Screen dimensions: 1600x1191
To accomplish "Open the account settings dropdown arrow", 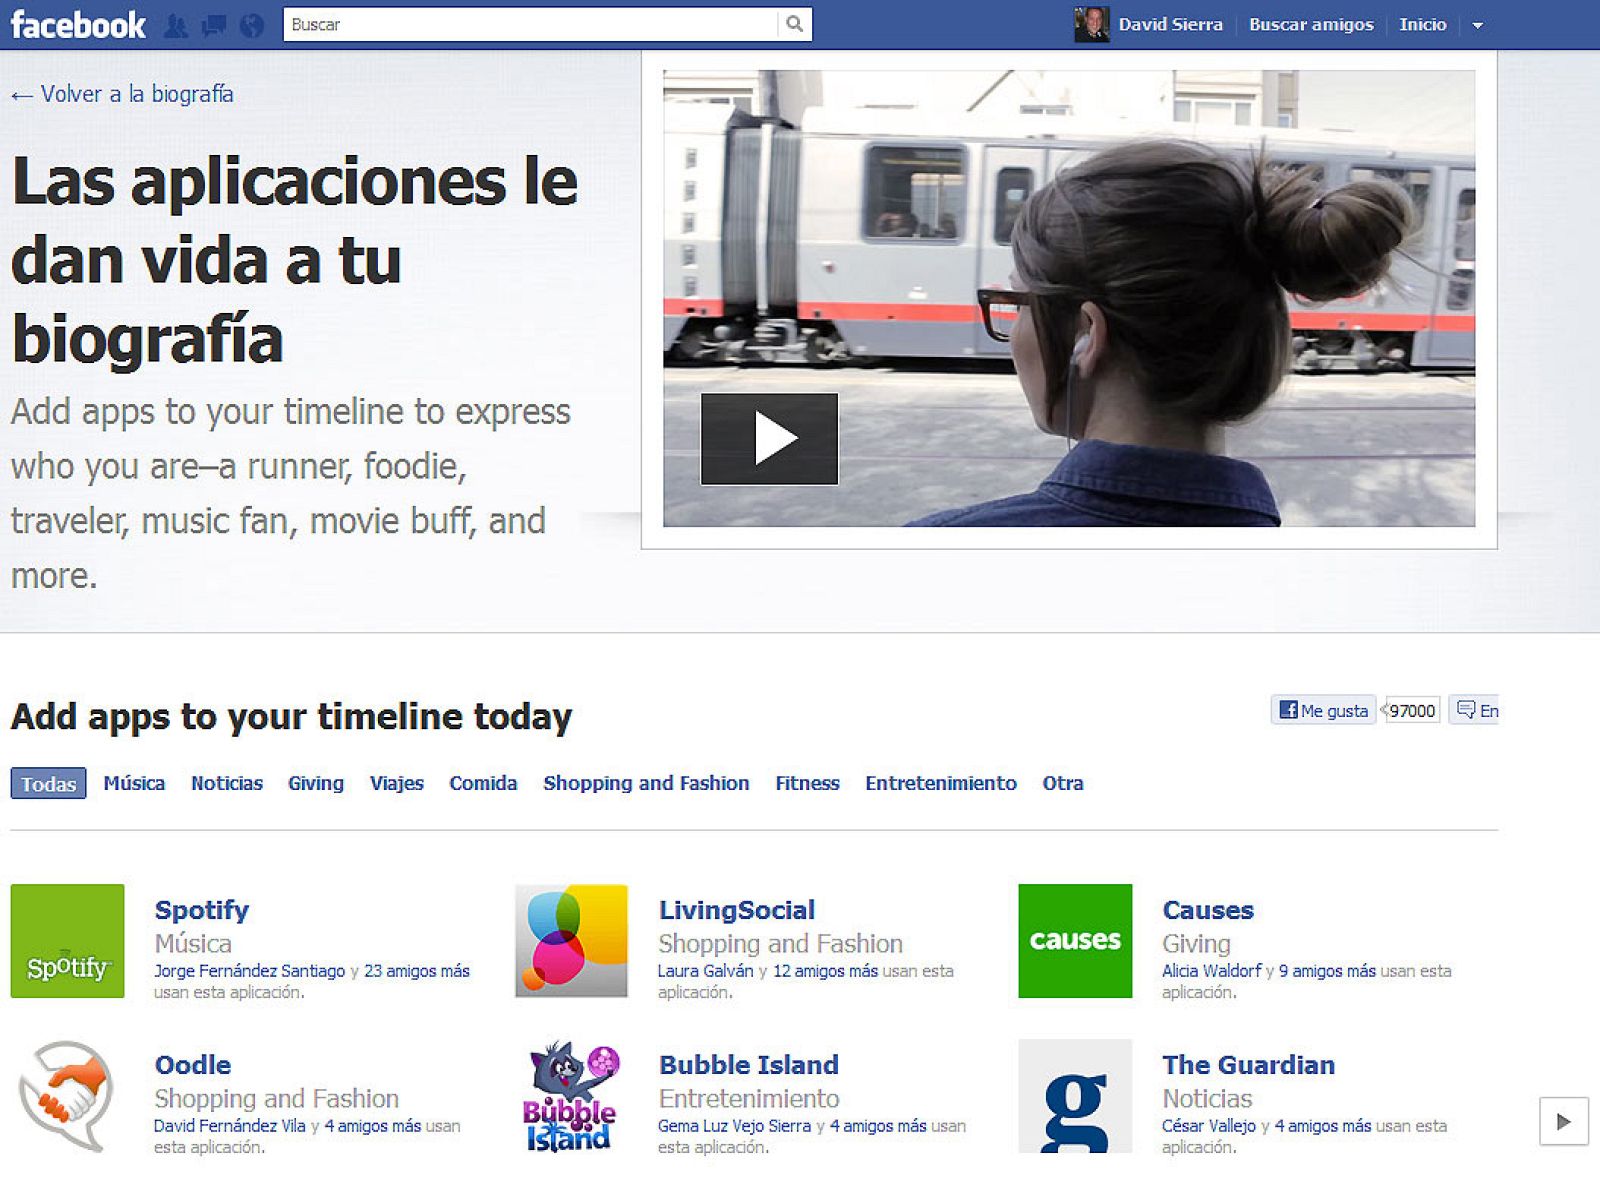I will tap(1479, 24).
